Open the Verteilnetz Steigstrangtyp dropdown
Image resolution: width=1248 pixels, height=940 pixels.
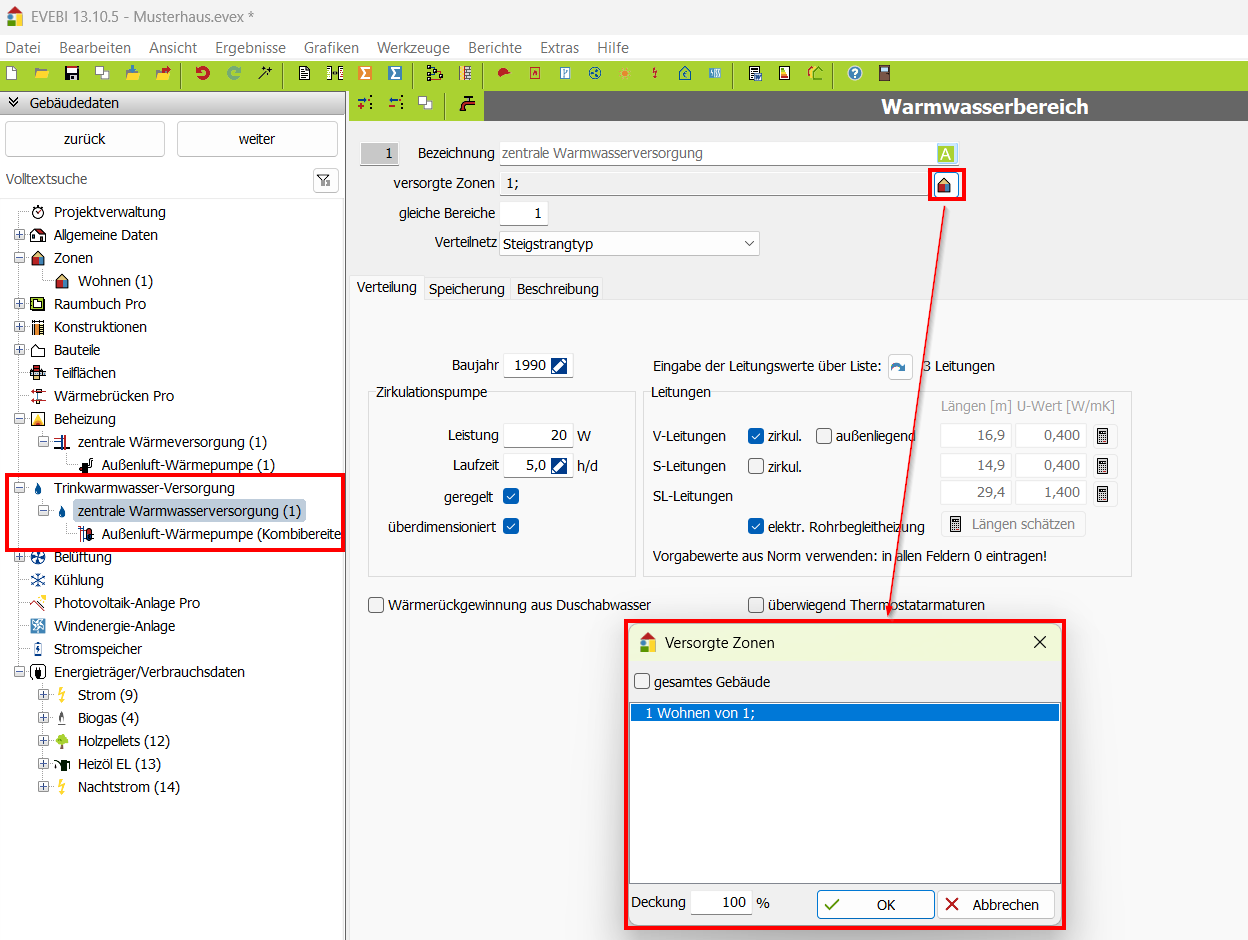[629, 243]
